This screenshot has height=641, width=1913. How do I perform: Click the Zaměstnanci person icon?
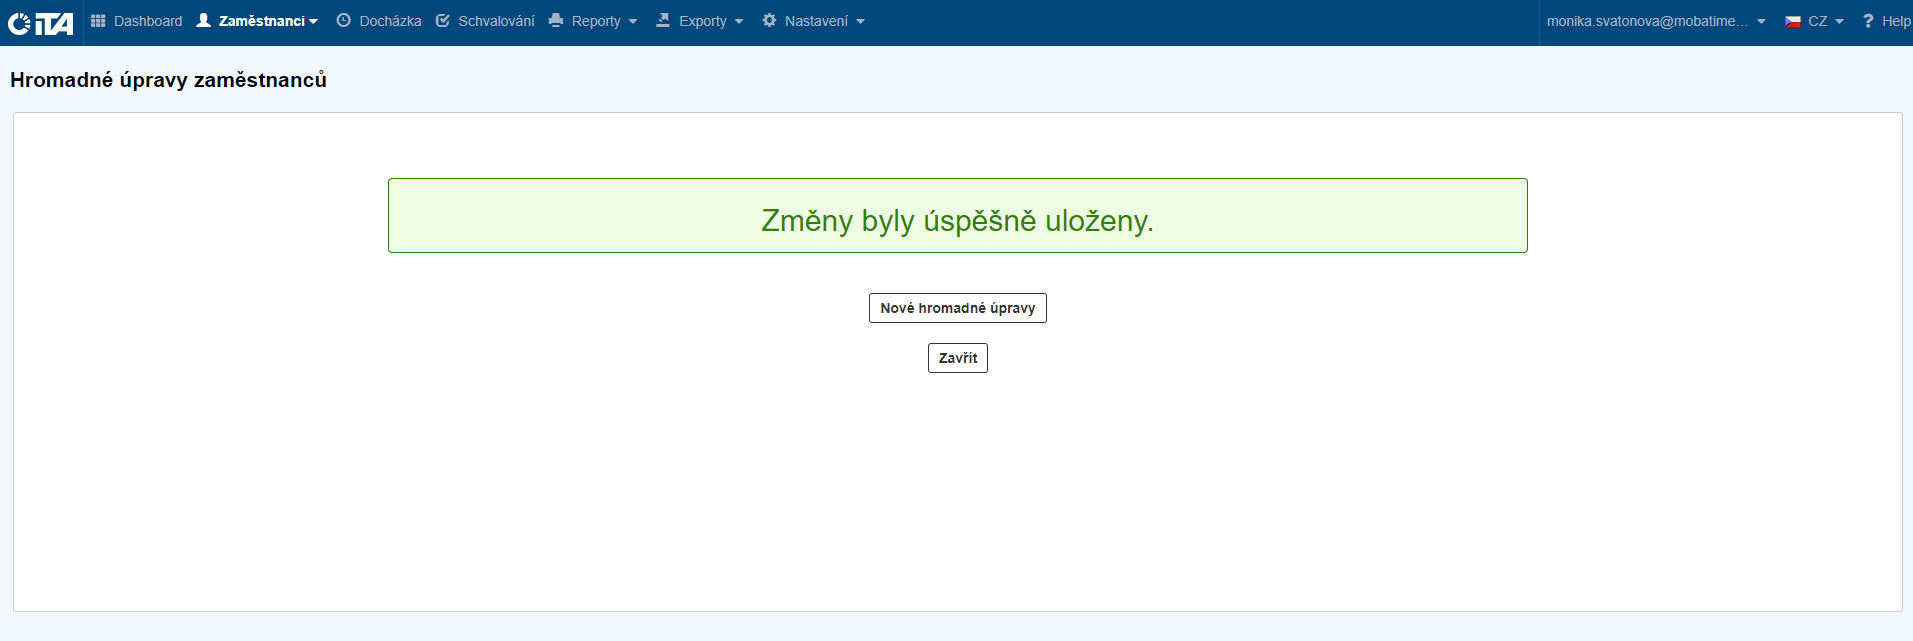[204, 21]
